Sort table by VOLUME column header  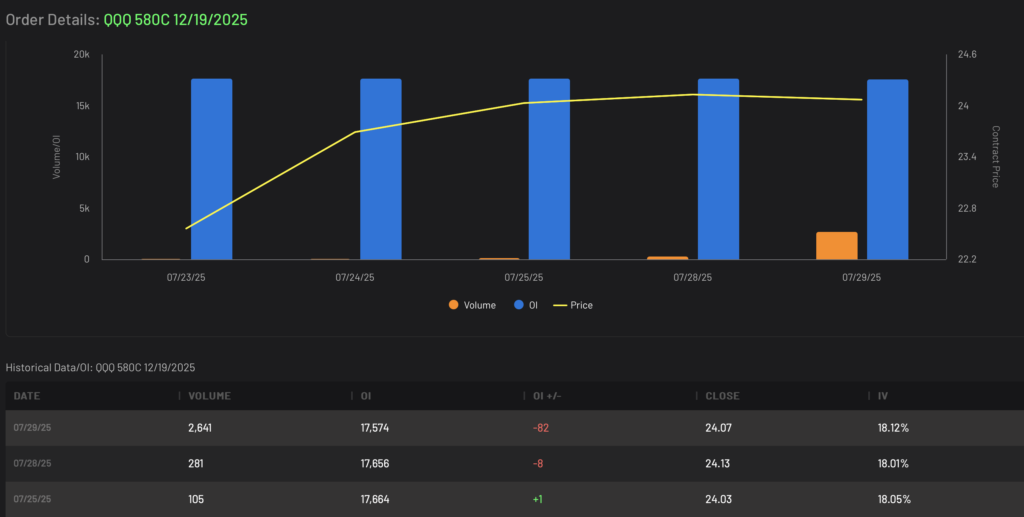tap(209, 396)
